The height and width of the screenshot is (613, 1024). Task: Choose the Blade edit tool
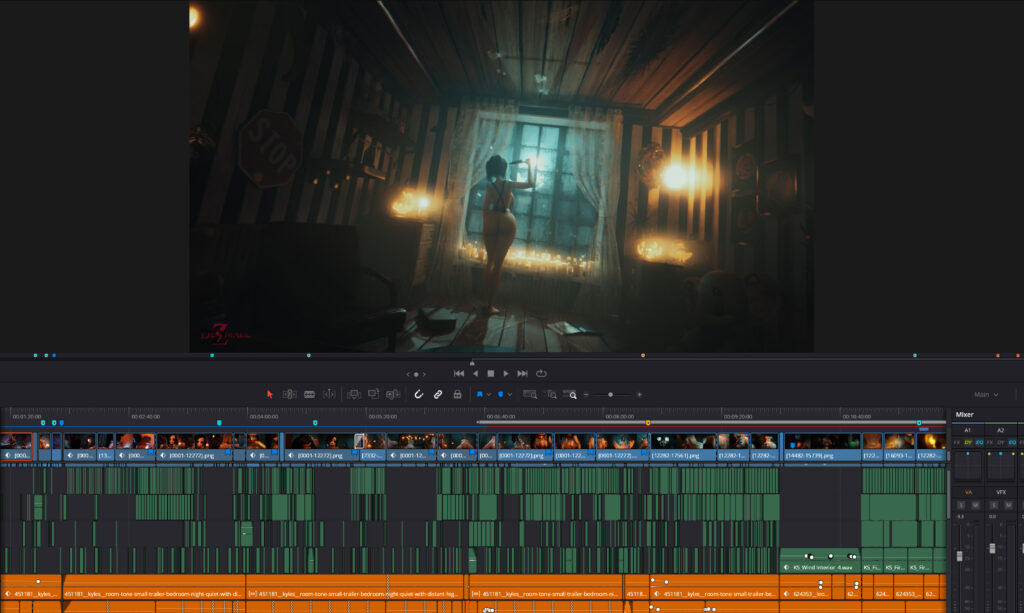point(329,394)
